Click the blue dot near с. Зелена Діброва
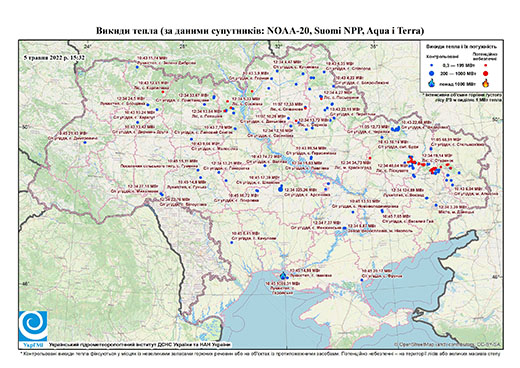The width and height of the screenshot is (520, 368). [137, 67]
